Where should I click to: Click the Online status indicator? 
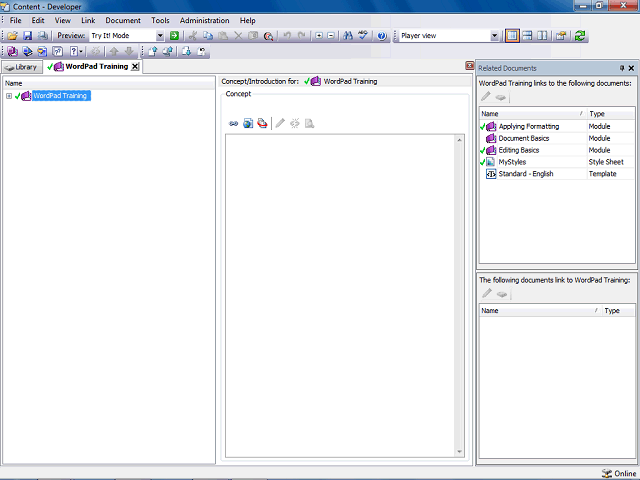tap(619, 473)
